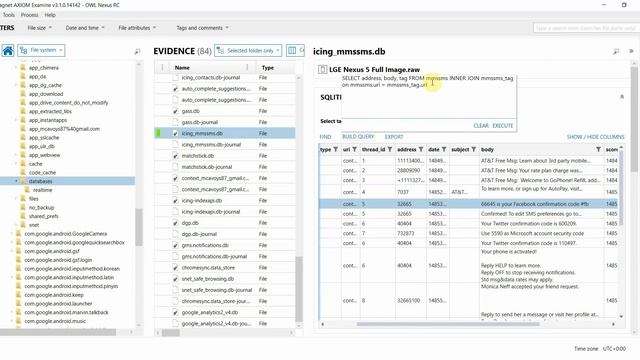640x360 pixels.
Task: Switch to the BUILD QUERY tab
Action: (x=358, y=137)
